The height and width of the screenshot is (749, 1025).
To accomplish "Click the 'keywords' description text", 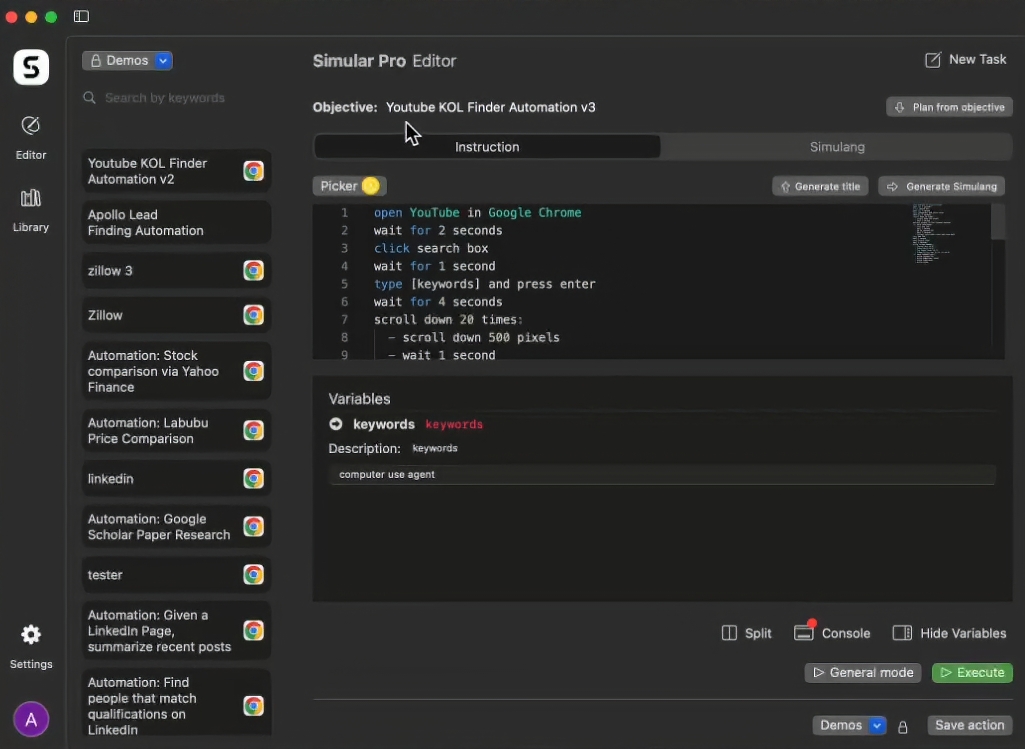I will click(435, 448).
